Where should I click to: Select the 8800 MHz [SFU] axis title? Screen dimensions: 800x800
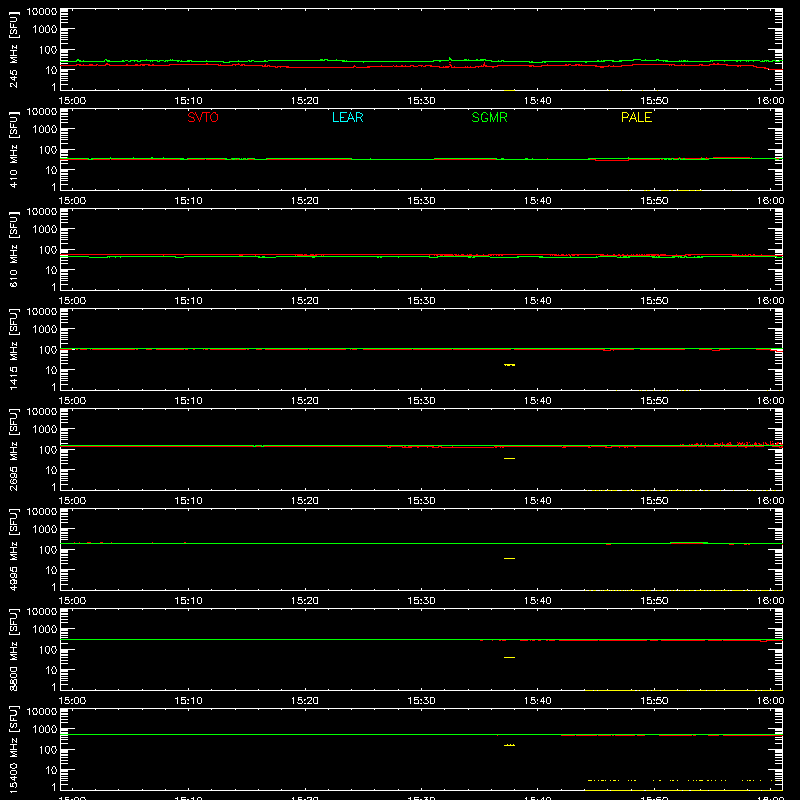[x=13, y=649]
